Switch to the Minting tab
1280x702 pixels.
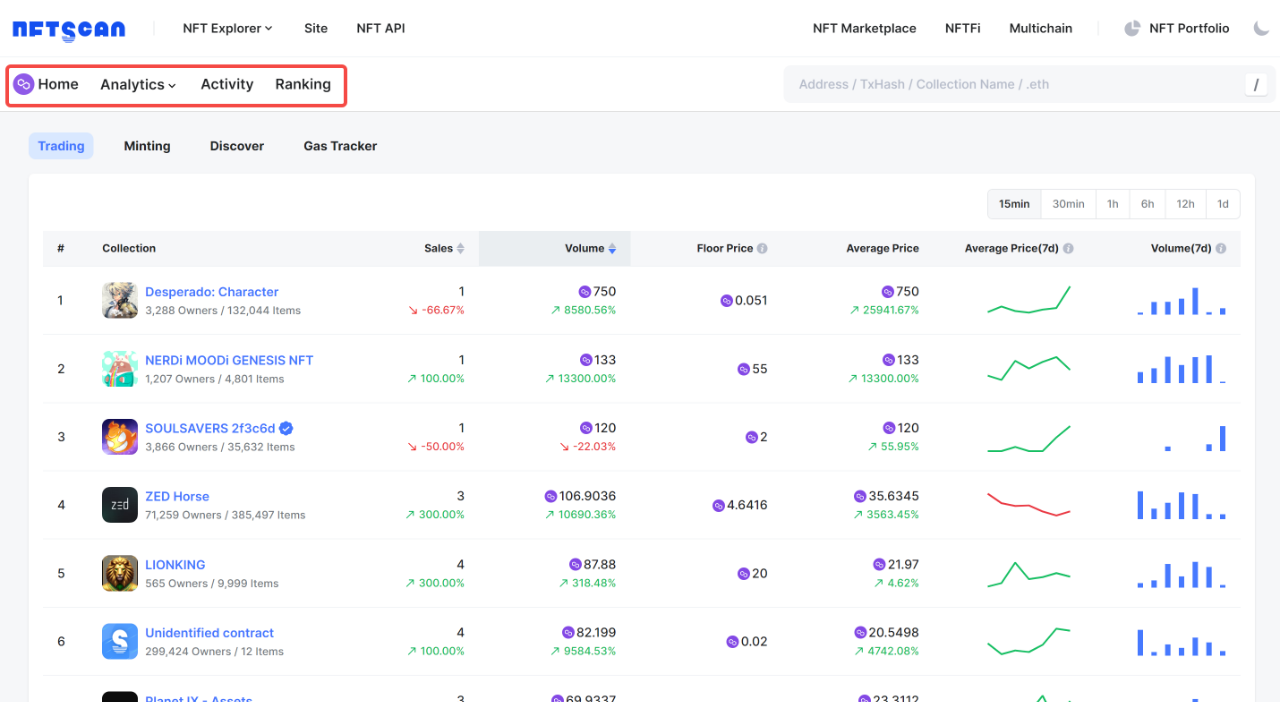147,146
